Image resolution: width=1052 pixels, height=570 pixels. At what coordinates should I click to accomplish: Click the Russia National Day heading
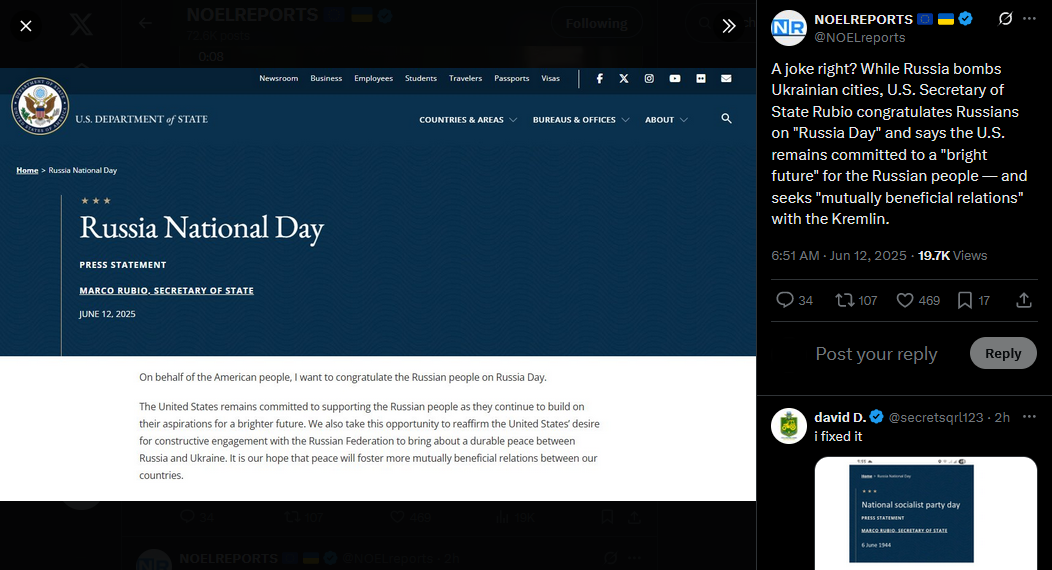click(x=201, y=228)
